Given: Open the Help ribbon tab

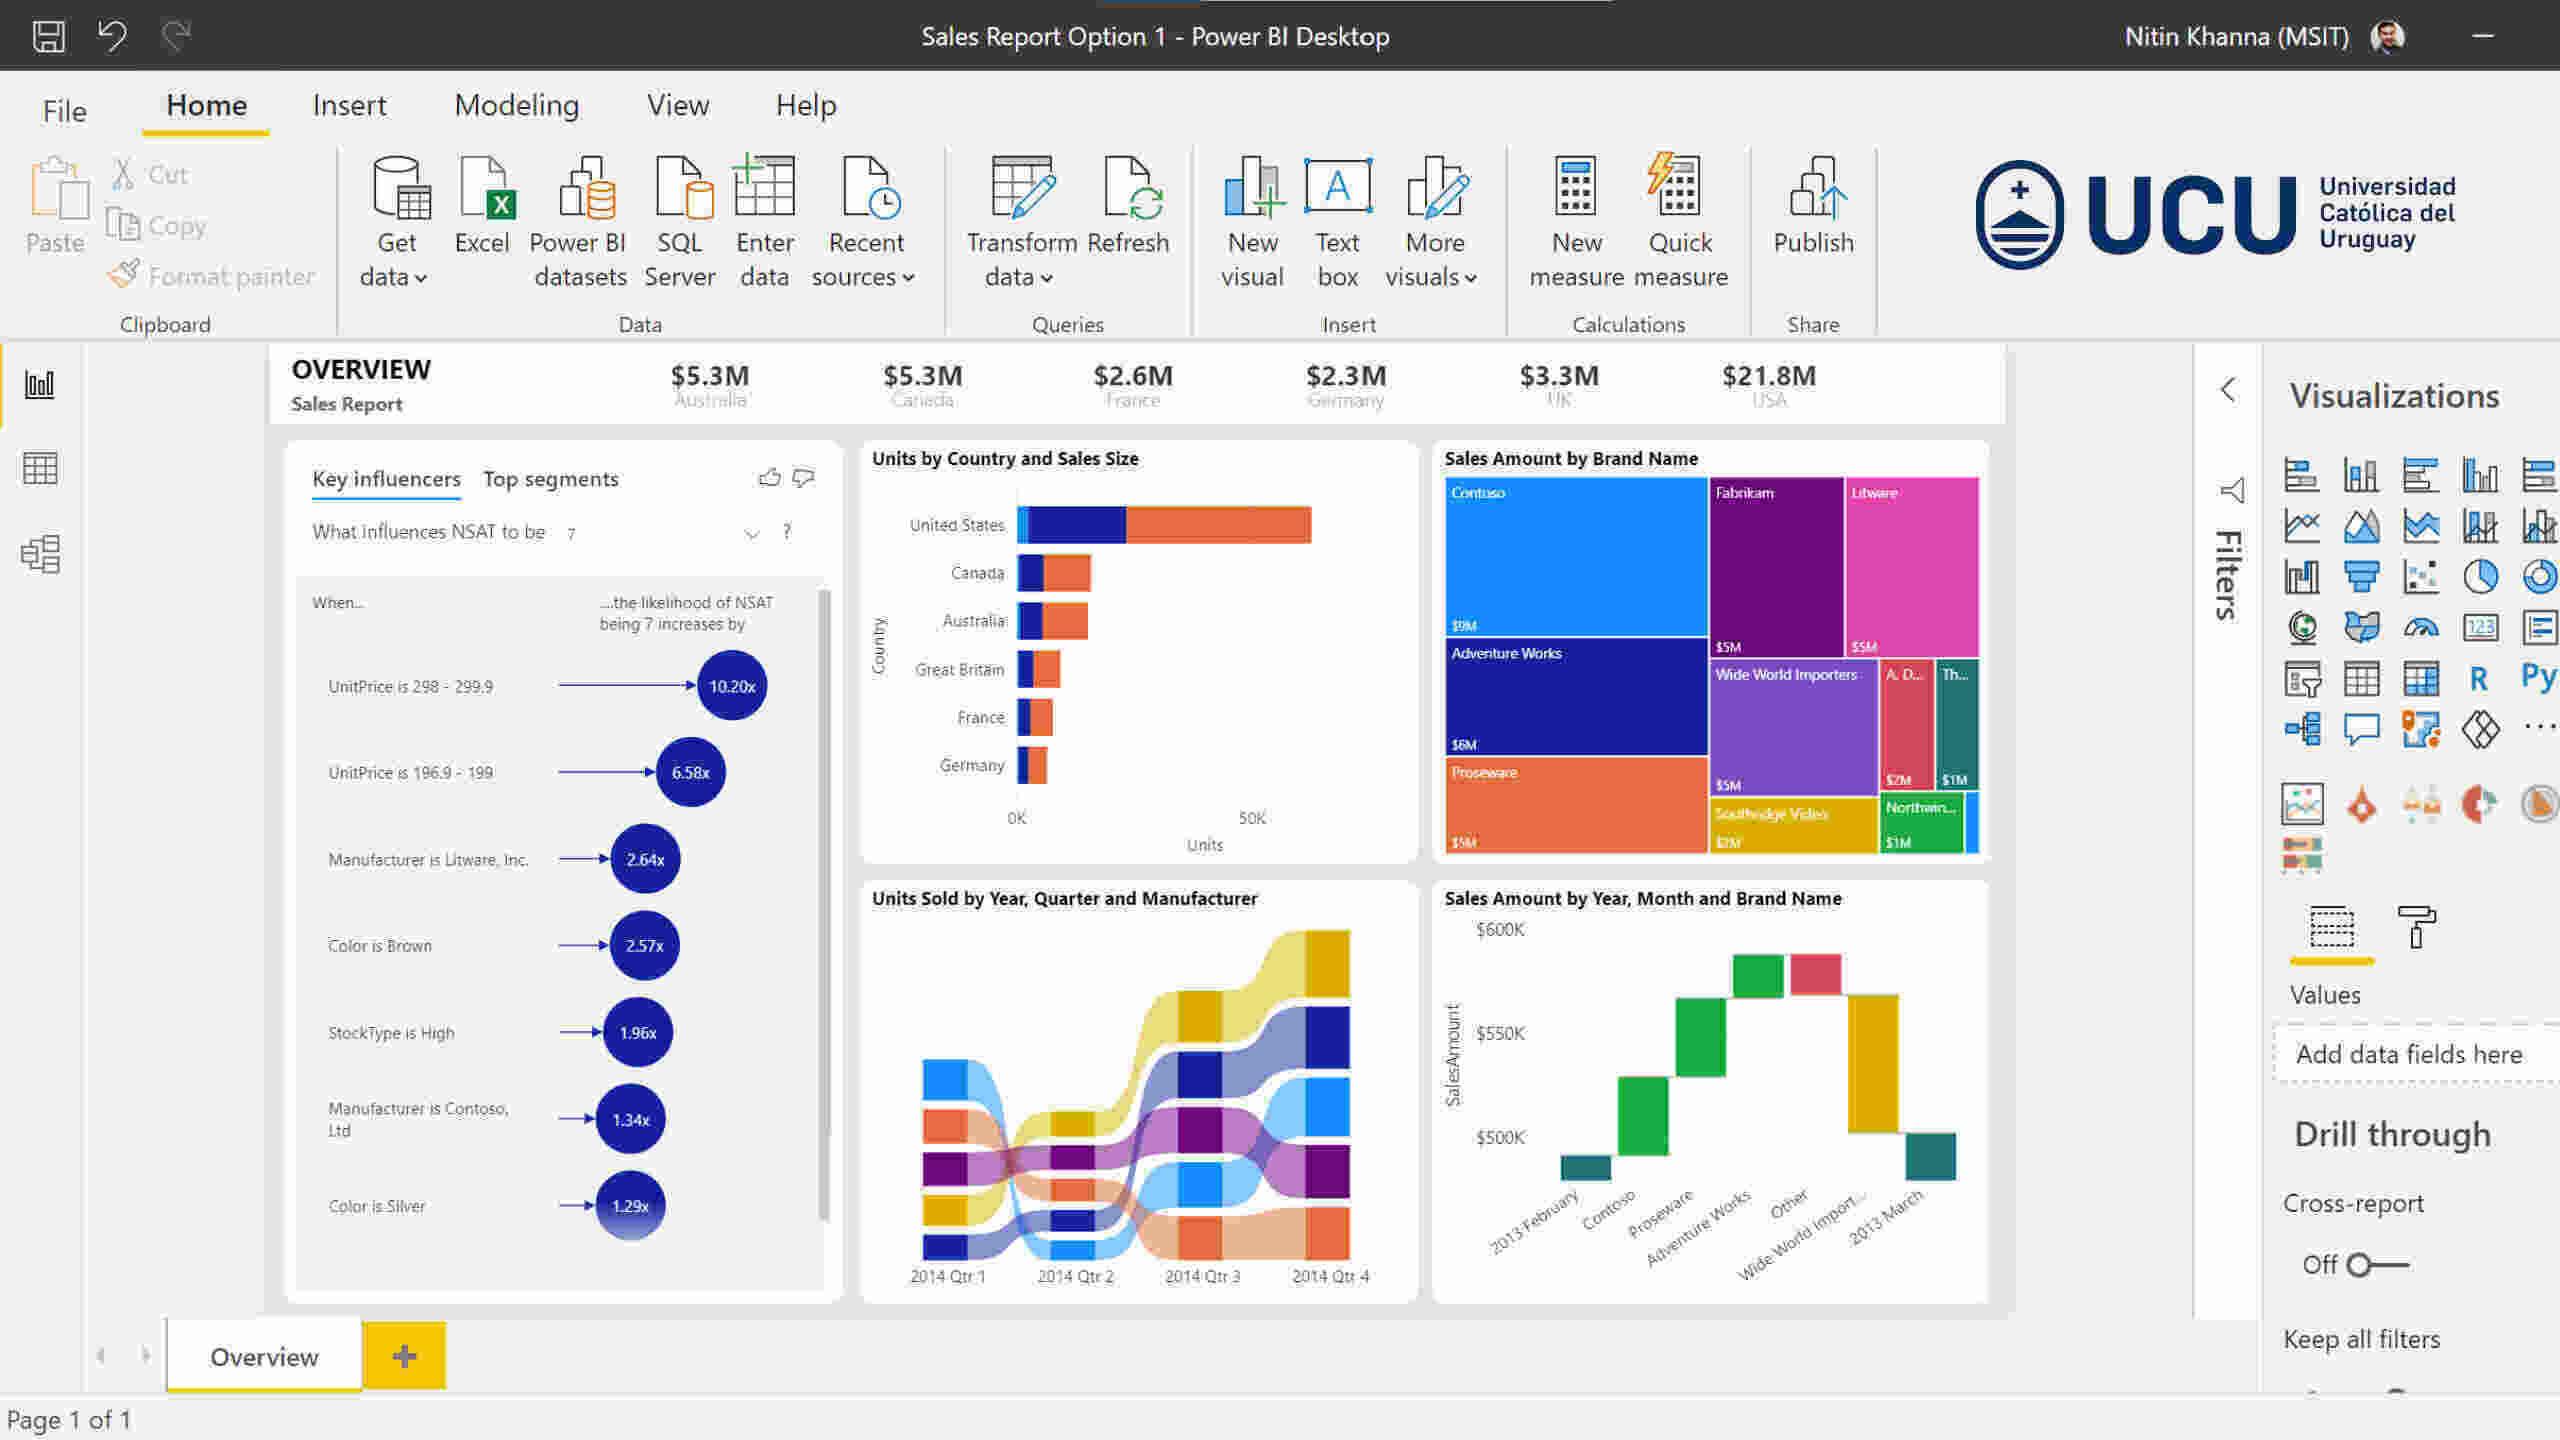Looking at the screenshot, I should pos(806,105).
